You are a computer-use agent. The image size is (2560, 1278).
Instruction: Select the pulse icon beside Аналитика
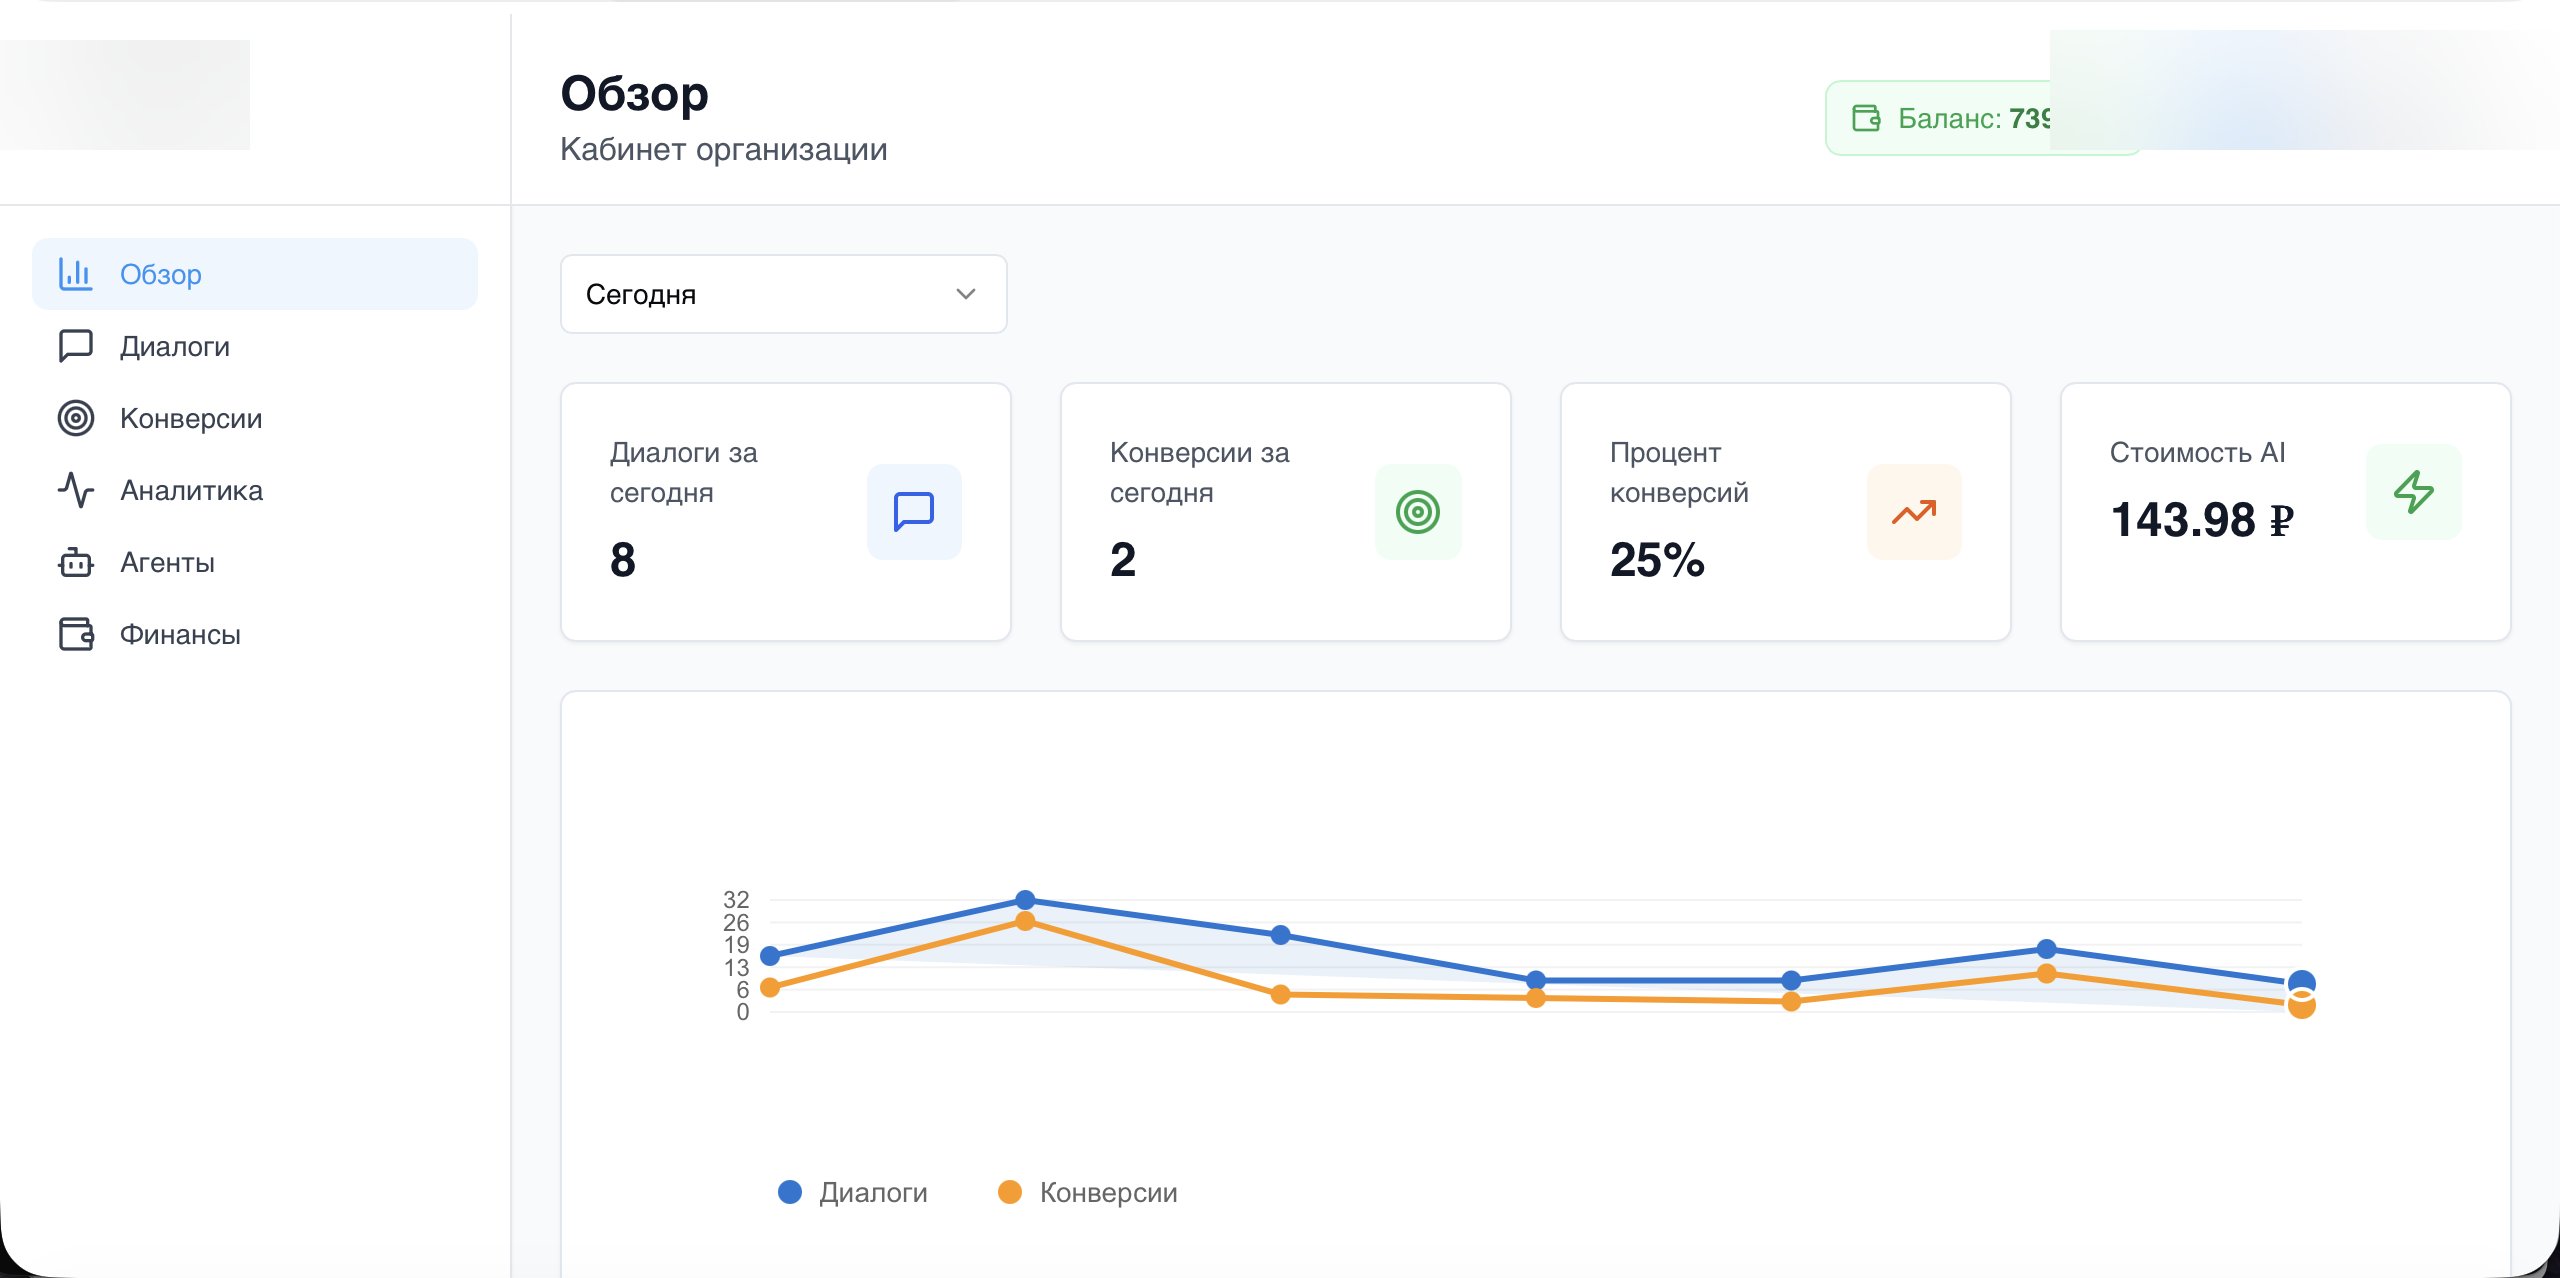pos(75,490)
